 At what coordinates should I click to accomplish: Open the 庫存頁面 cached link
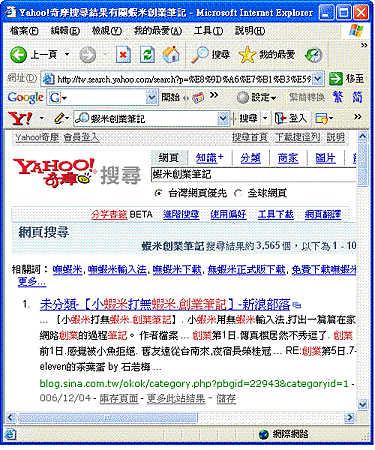(x=119, y=398)
